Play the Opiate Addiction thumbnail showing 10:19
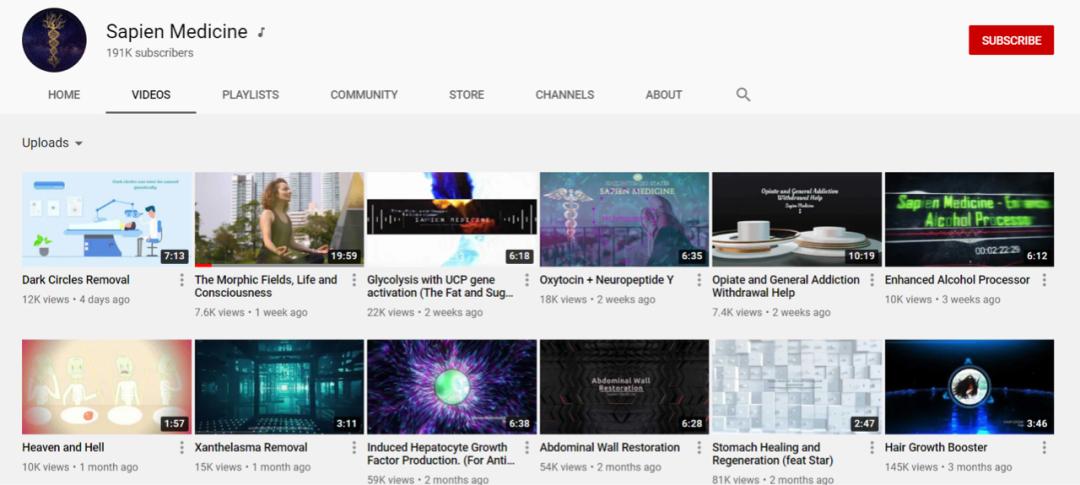 (797, 219)
